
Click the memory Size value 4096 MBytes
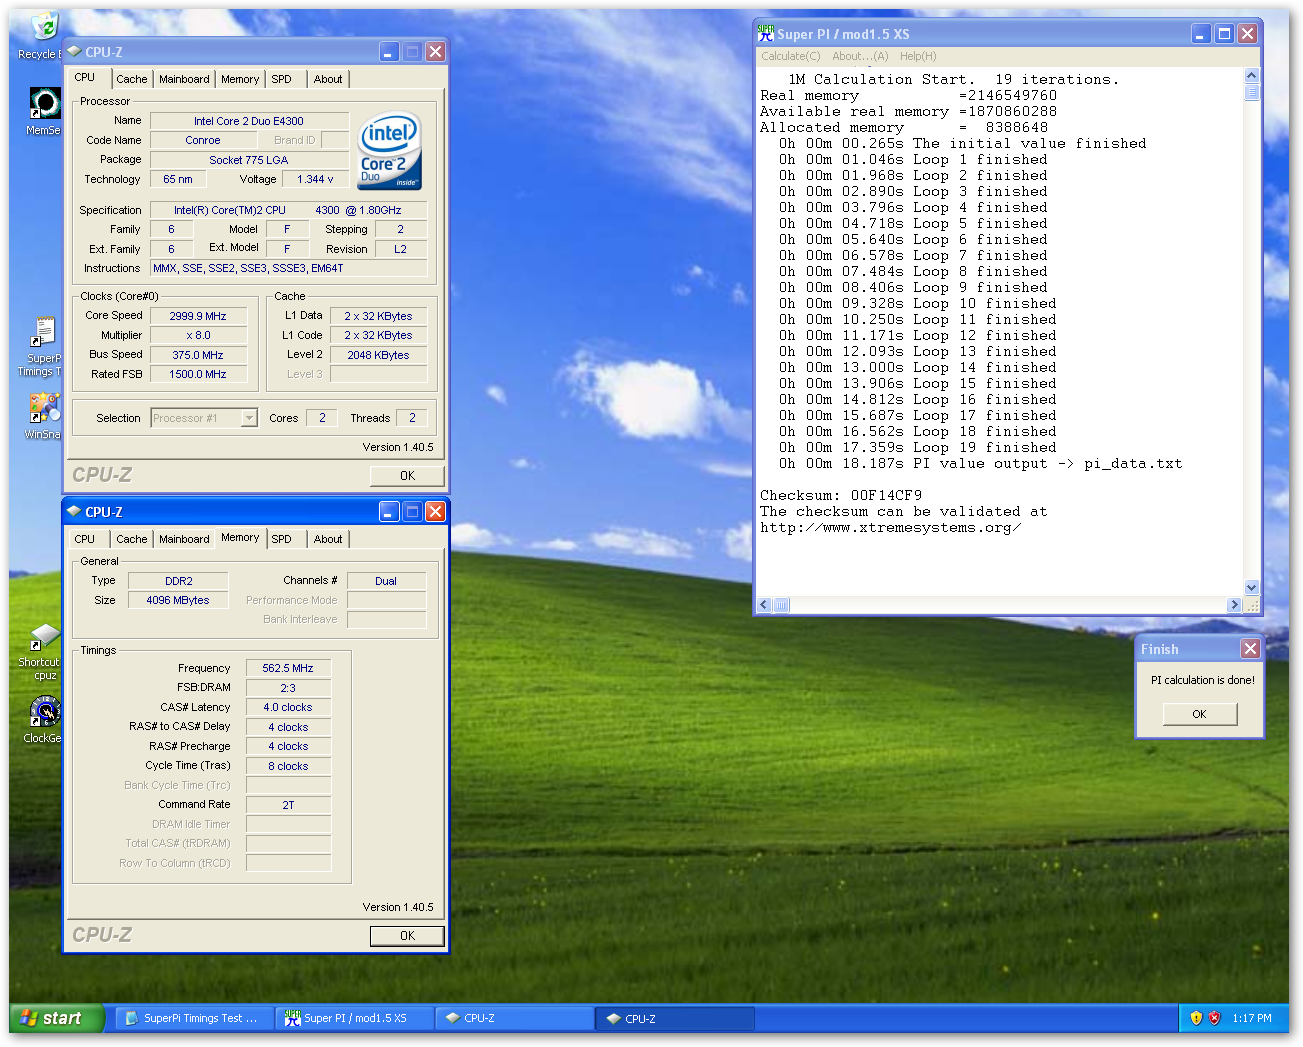[178, 601]
